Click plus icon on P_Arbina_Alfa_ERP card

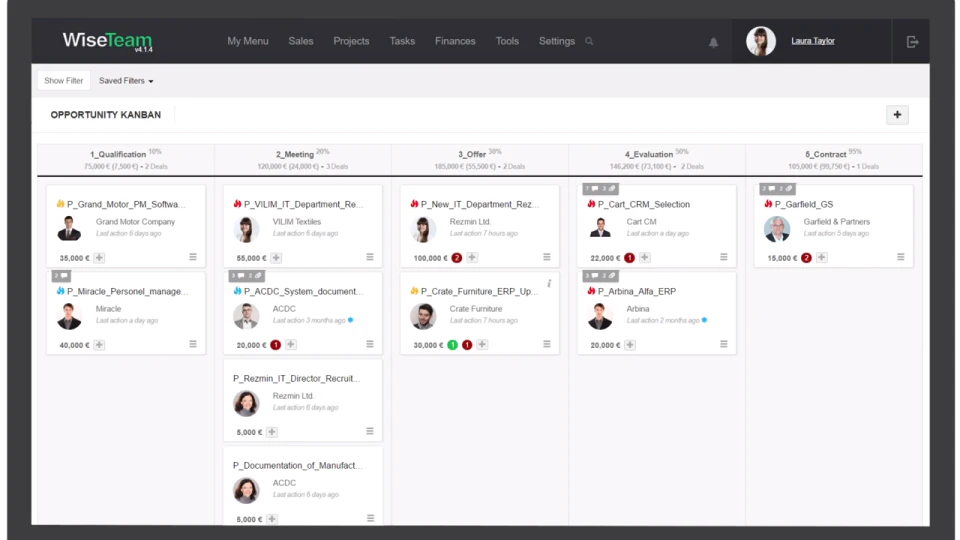(x=629, y=345)
